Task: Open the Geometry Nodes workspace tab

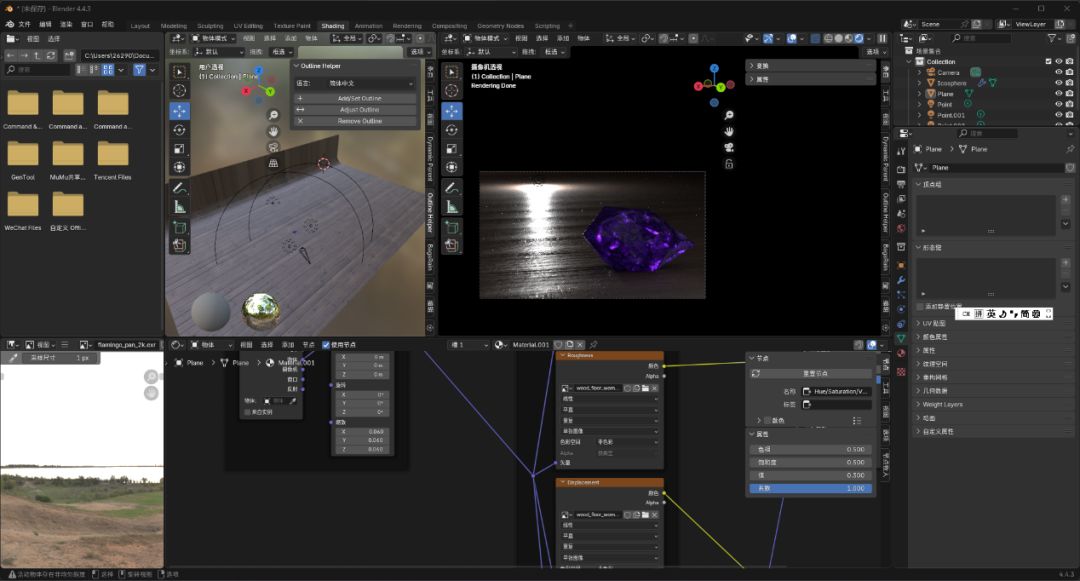Action: [x=500, y=26]
